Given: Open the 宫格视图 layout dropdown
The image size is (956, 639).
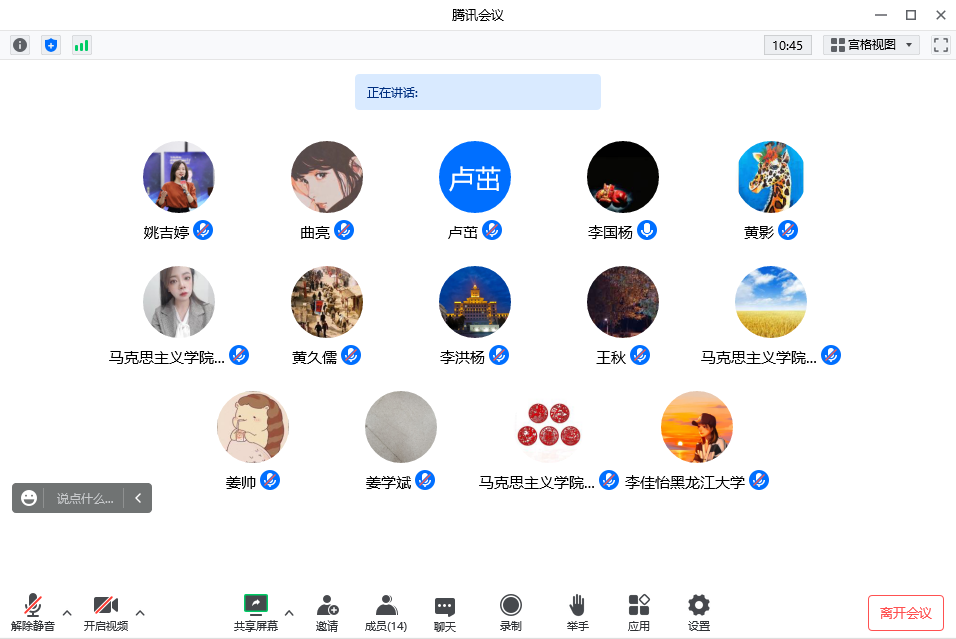Looking at the screenshot, I should 871,45.
